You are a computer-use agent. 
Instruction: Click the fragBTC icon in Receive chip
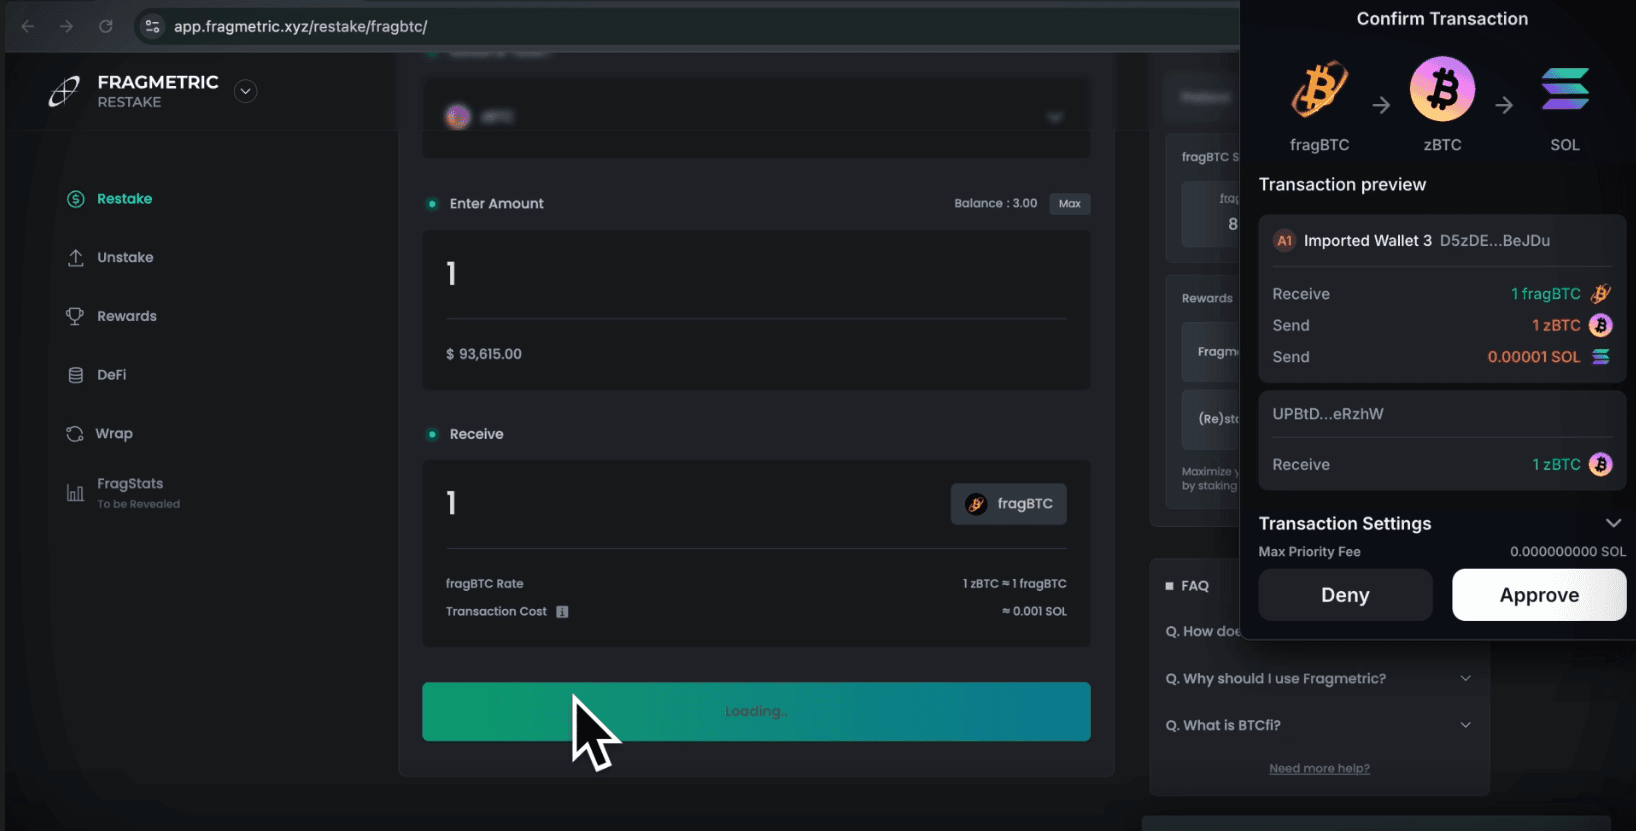click(976, 504)
